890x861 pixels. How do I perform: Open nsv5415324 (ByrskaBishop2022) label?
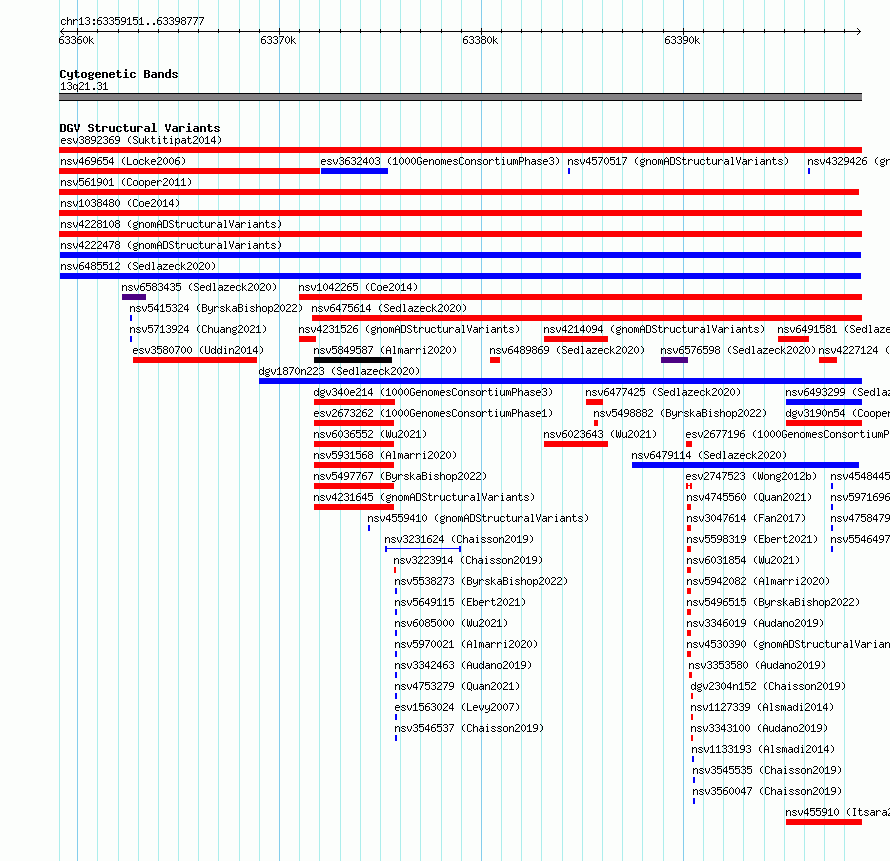[x=216, y=308]
